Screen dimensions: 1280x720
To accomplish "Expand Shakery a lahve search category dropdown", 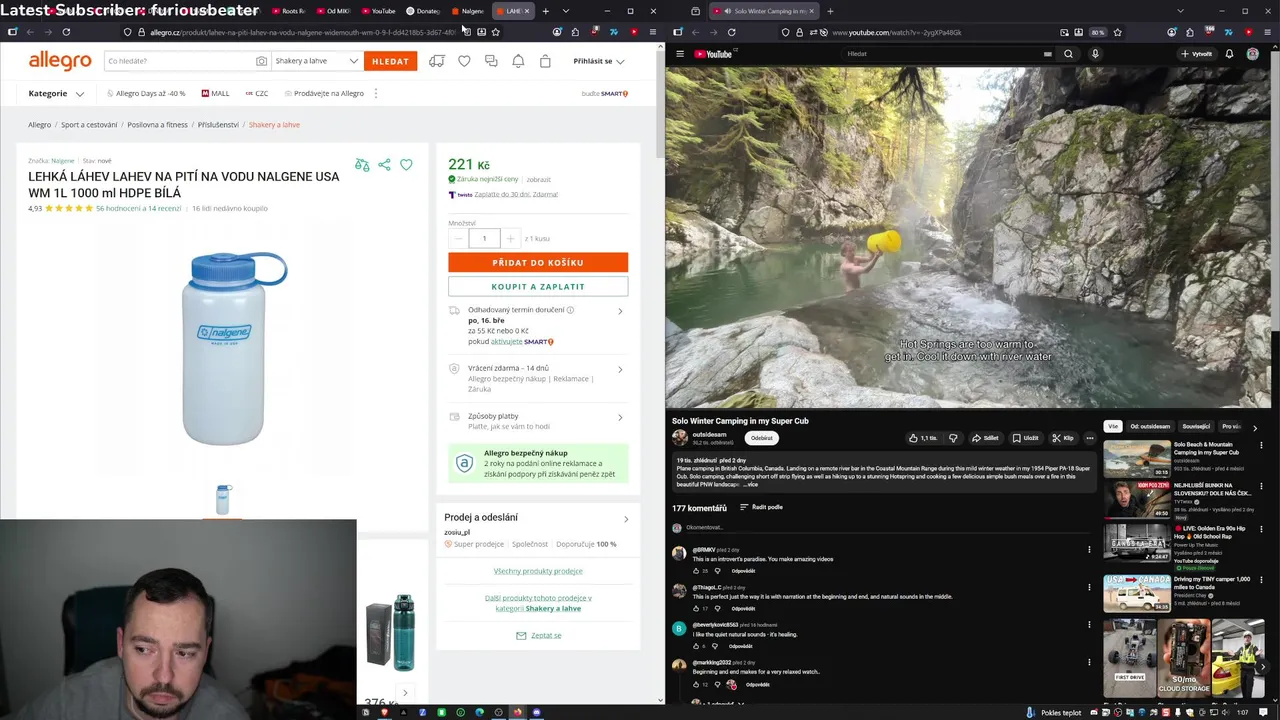I will [316, 61].
